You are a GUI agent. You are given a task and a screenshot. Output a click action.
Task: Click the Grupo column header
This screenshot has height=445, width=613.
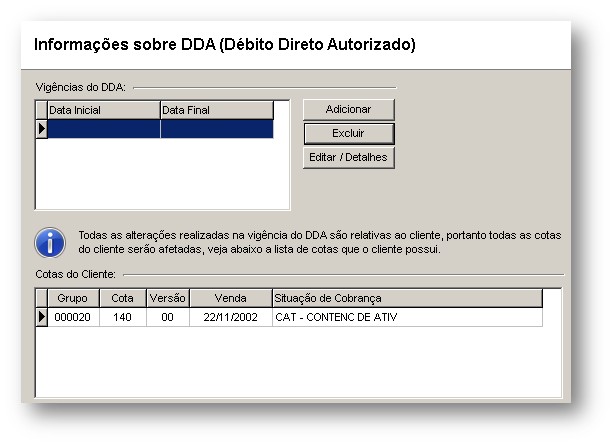click(x=73, y=298)
